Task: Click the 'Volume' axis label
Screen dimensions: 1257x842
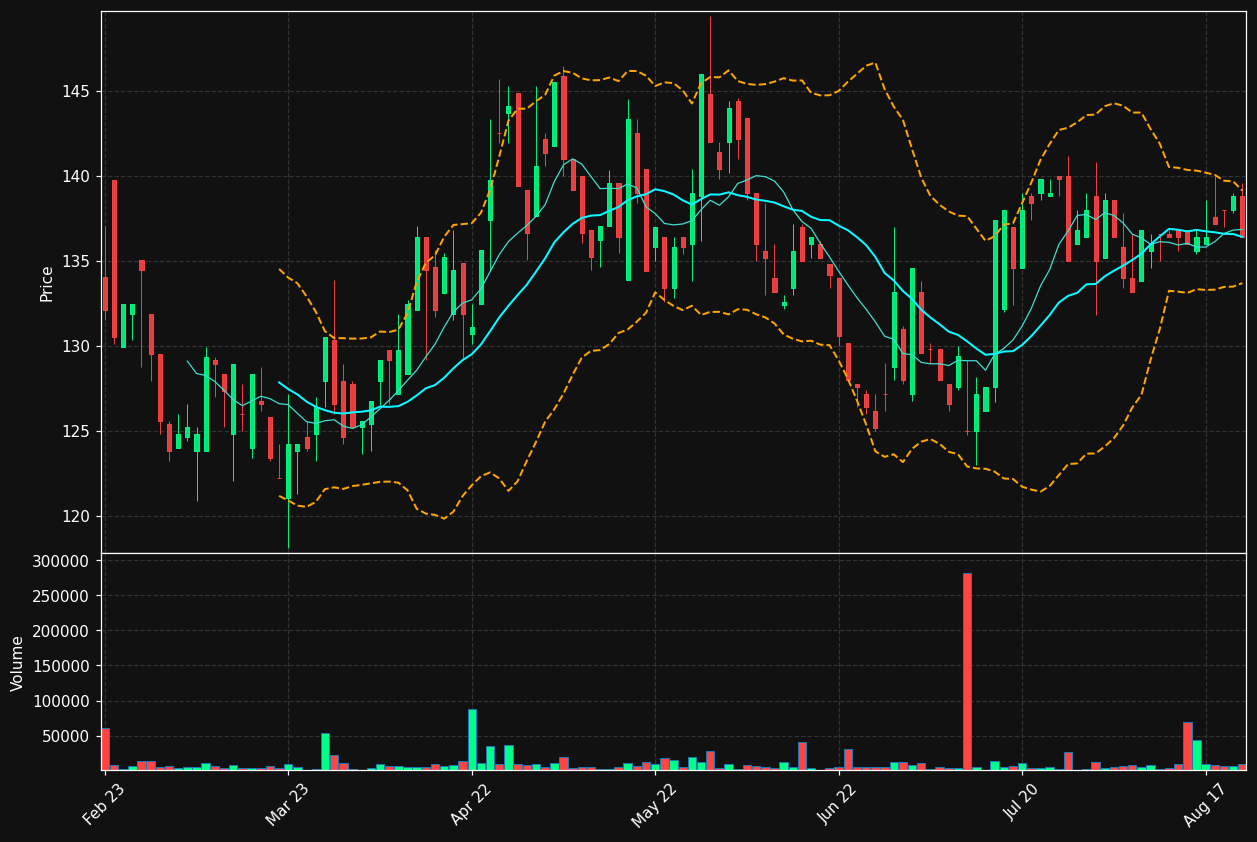Action: tap(18, 663)
